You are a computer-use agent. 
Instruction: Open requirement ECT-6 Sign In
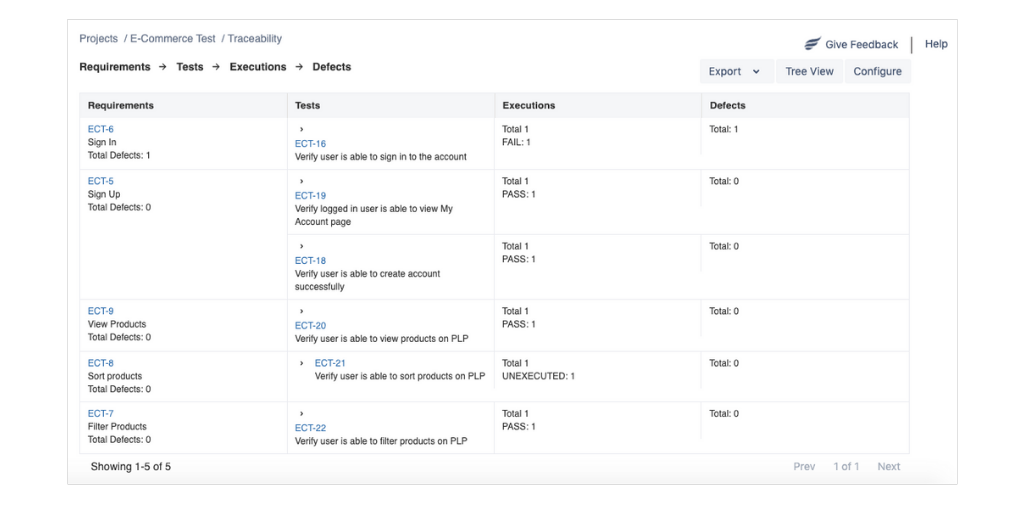[x=101, y=129]
